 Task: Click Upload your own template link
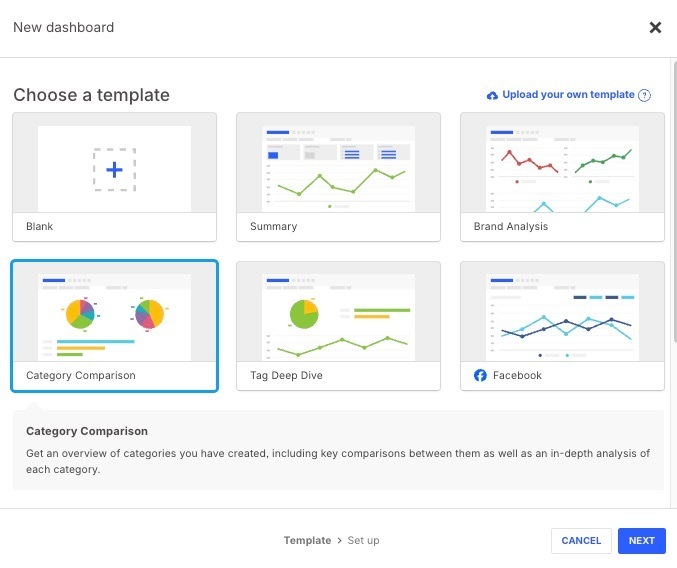[x=568, y=95]
